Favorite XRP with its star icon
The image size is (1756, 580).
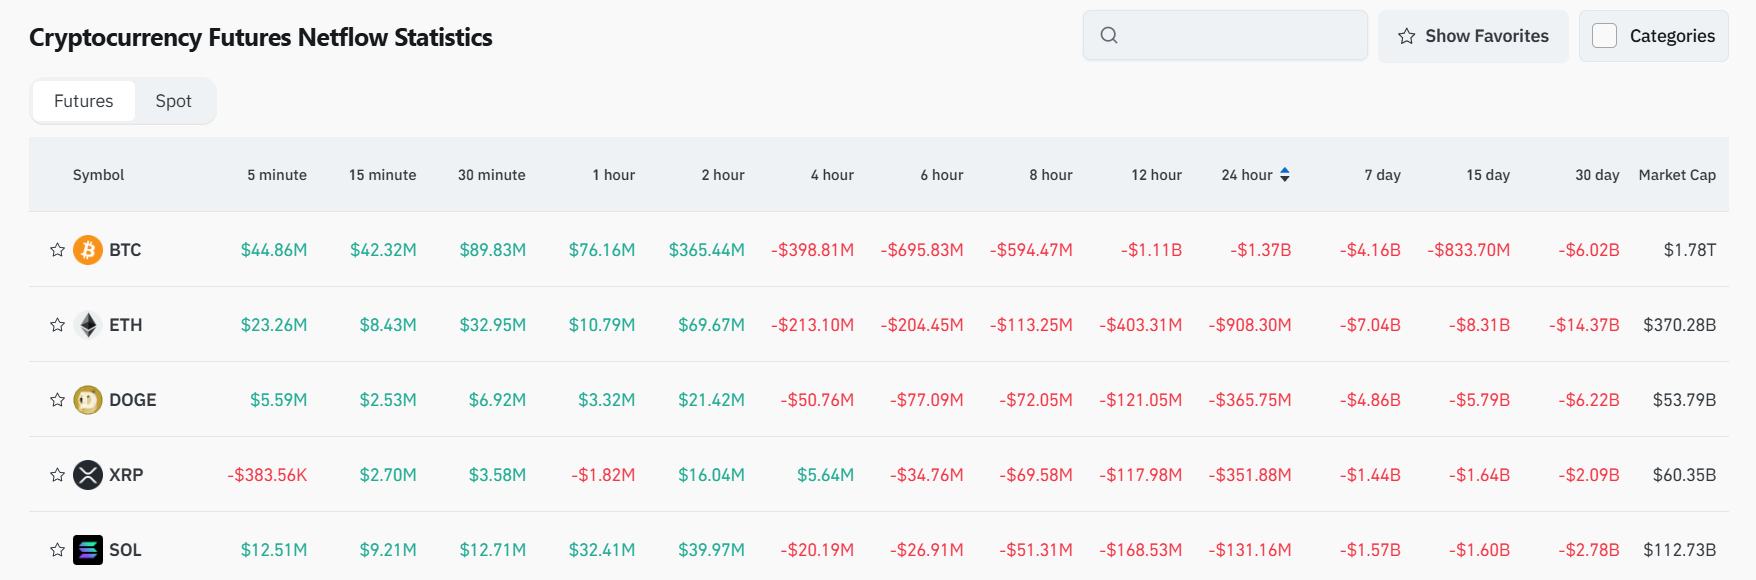(57, 475)
